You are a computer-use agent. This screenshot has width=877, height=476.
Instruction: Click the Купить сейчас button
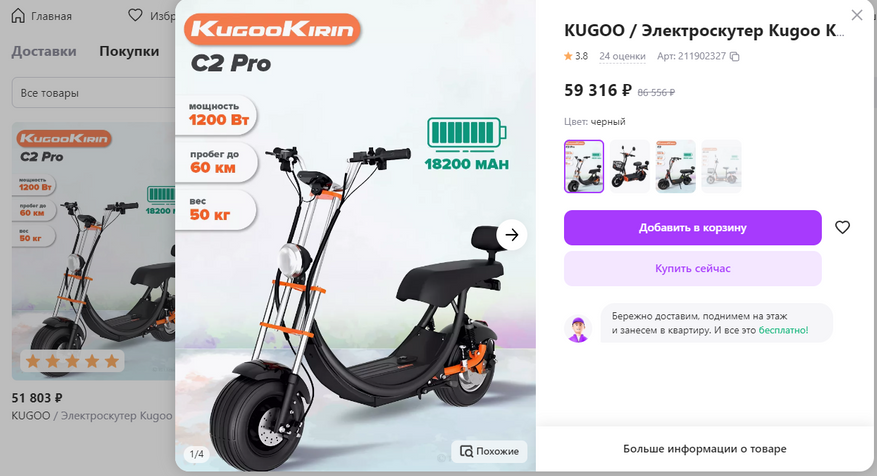(692, 268)
